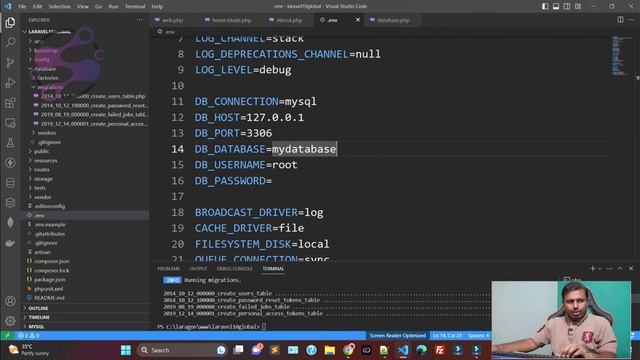Open the Docker whale icon view

(x=10, y=243)
